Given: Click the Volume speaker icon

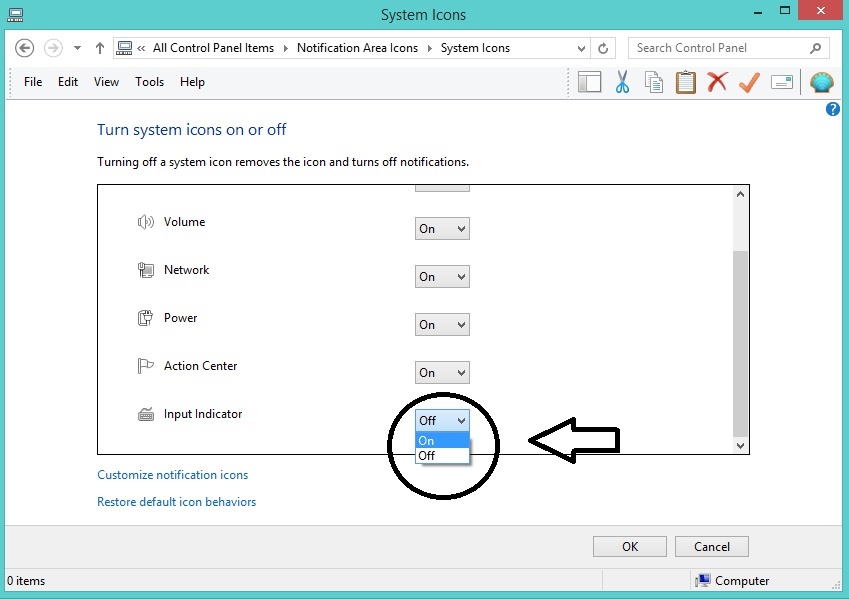Looking at the screenshot, I should point(145,222).
